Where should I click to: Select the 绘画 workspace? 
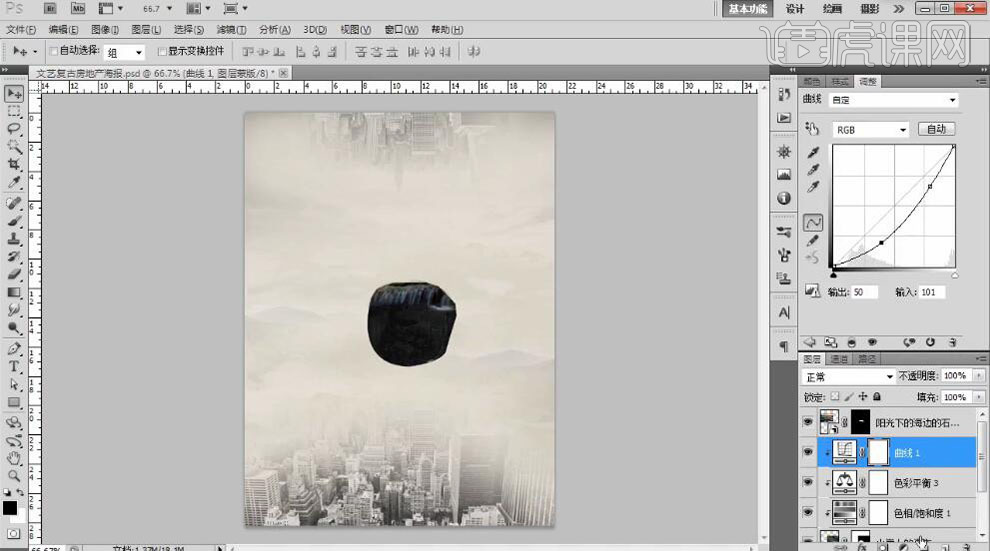coord(832,9)
